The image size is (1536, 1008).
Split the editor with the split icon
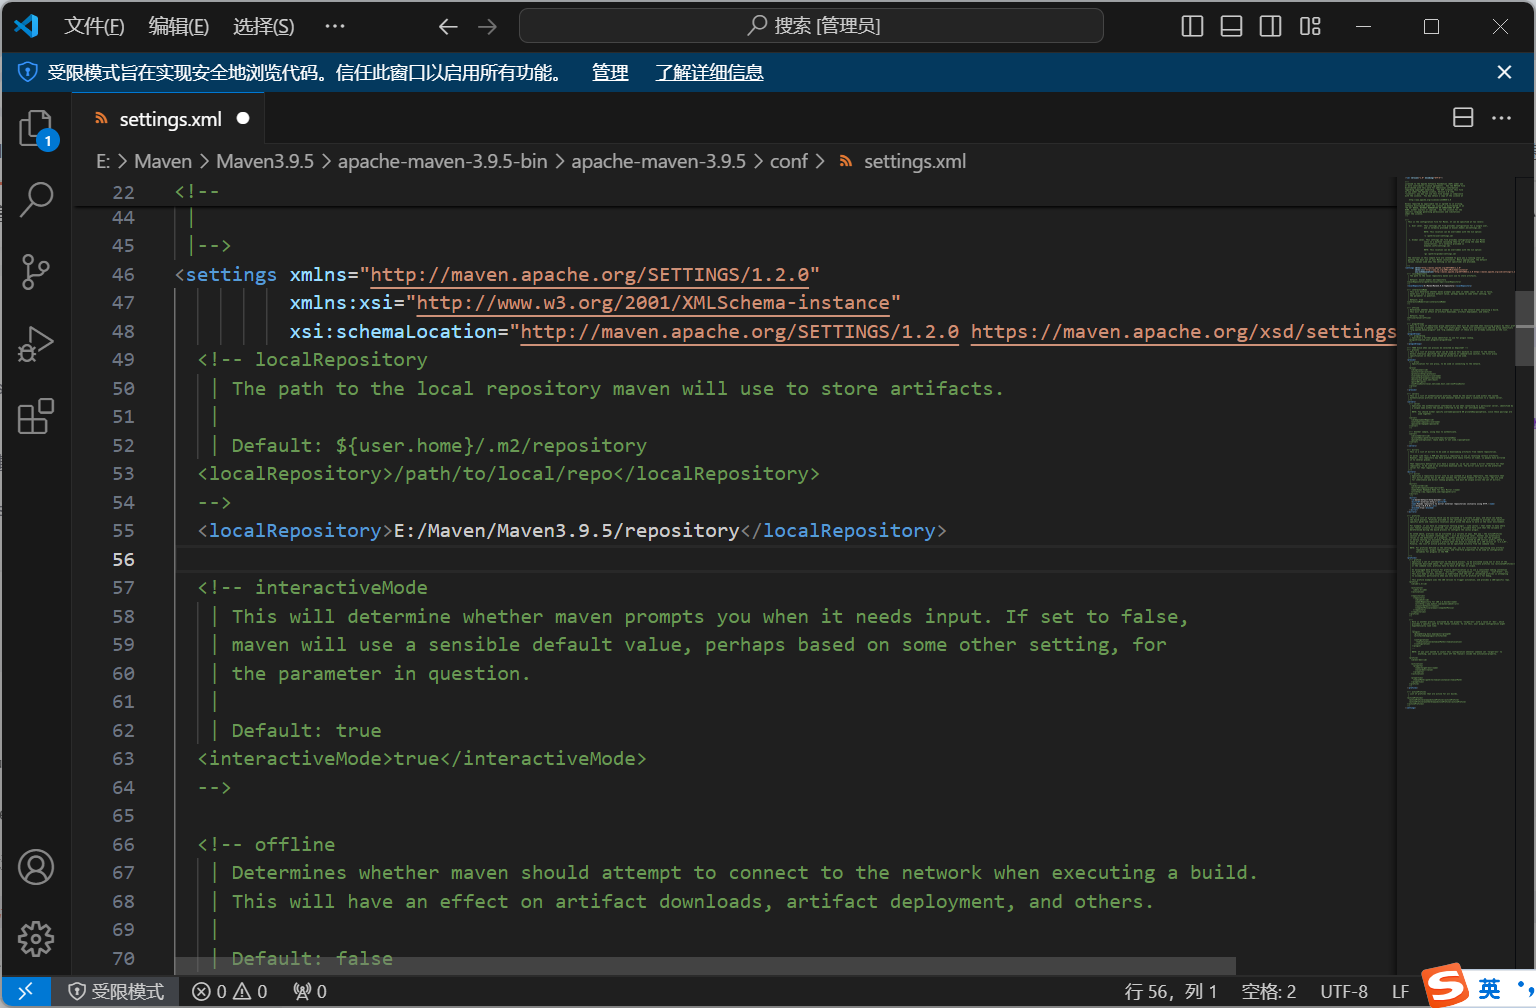(x=1463, y=118)
